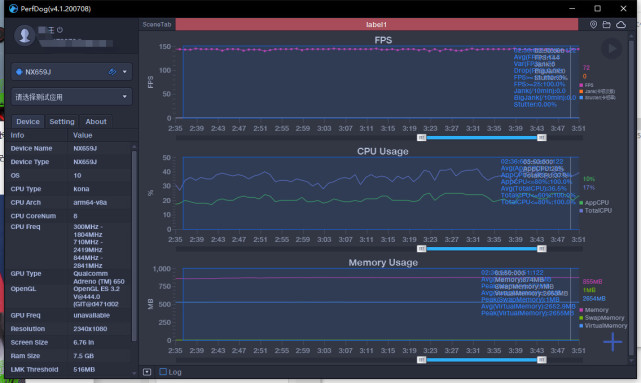This screenshot has width=641, height=383.
Task: Click the user avatar icon
Action: pyautogui.click(x=25, y=35)
